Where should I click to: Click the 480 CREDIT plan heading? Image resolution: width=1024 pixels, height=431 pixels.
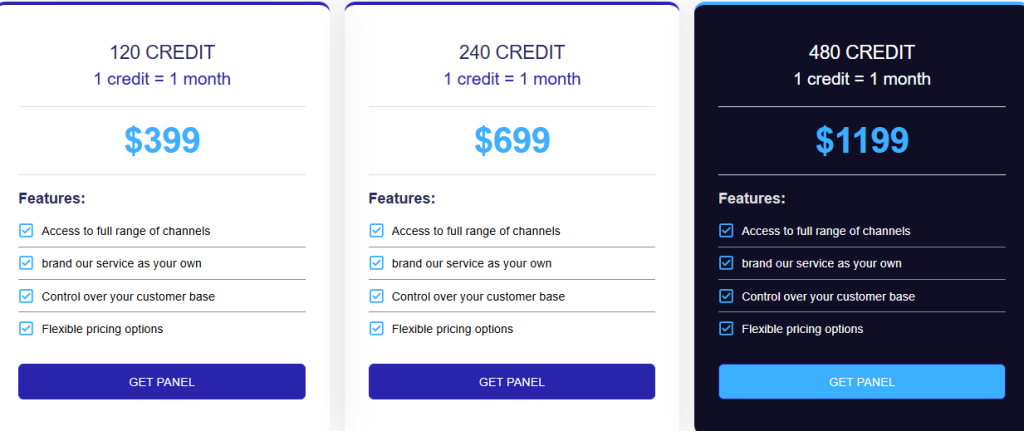pos(862,53)
